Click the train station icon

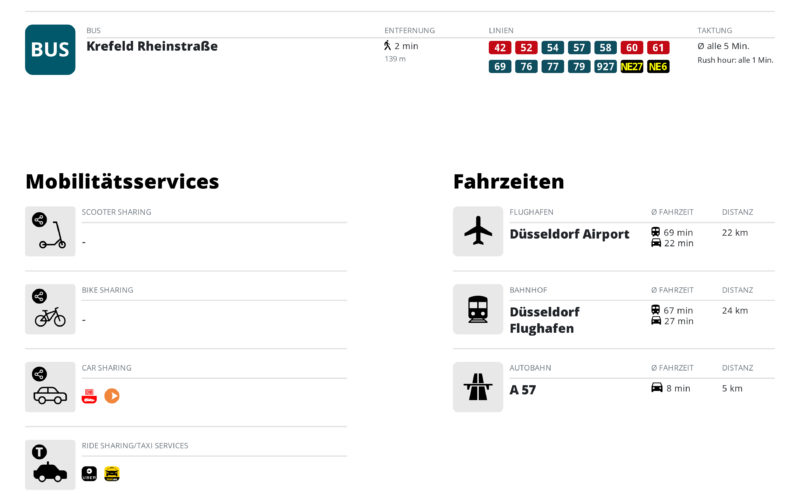tap(478, 309)
